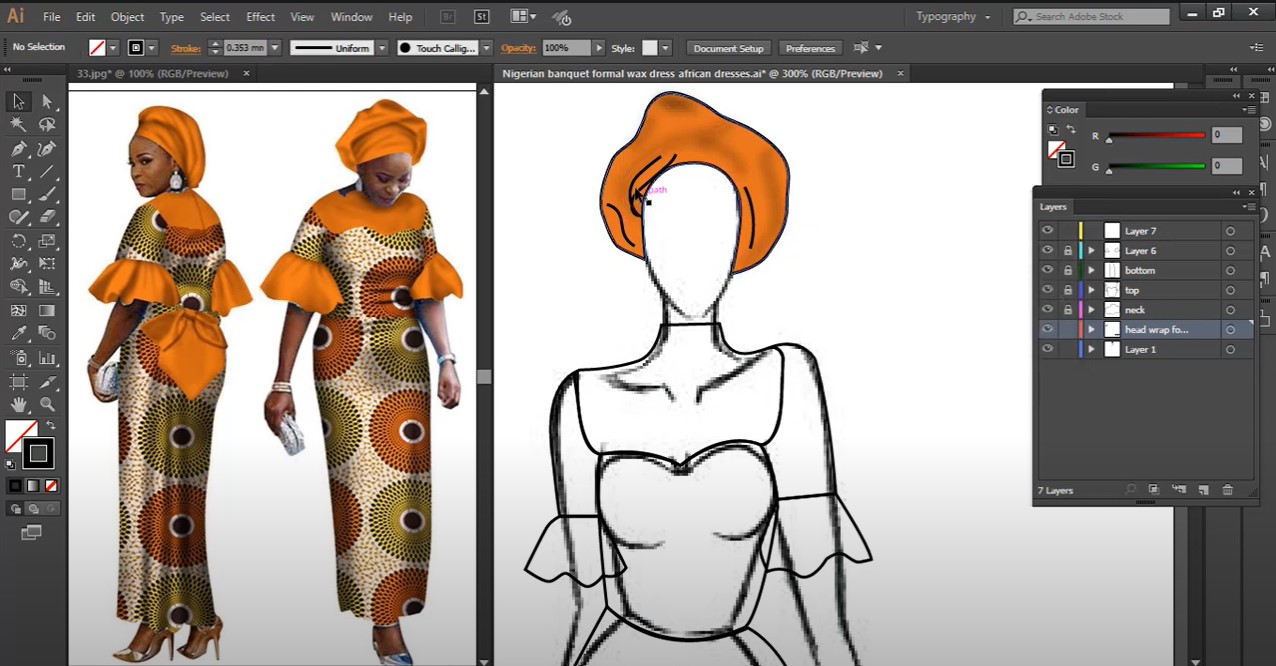Open the Typography workspace dropdown
The width and height of the screenshot is (1276, 666).
click(x=953, y=17)
